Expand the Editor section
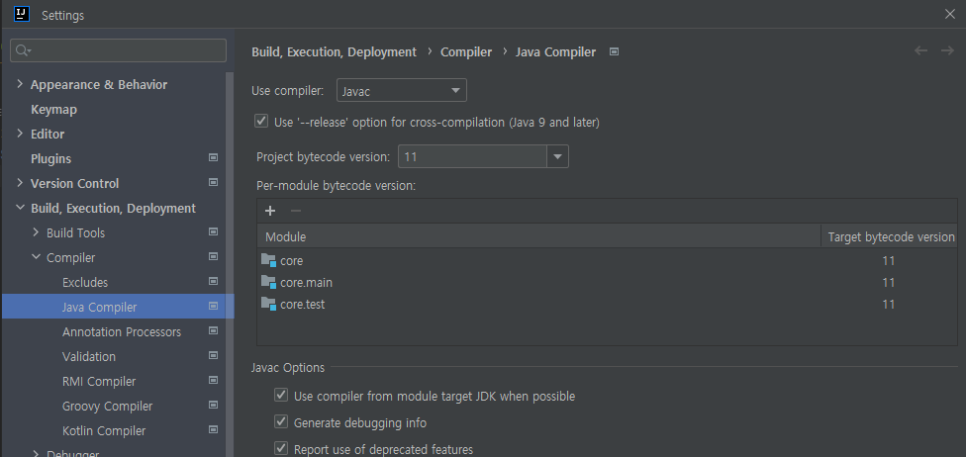 (x=20, y=134)
